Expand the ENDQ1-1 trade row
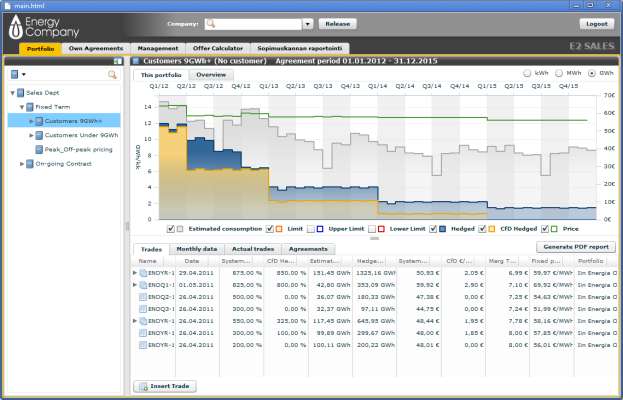Screen dimensions: 623x400 [135, 285]
